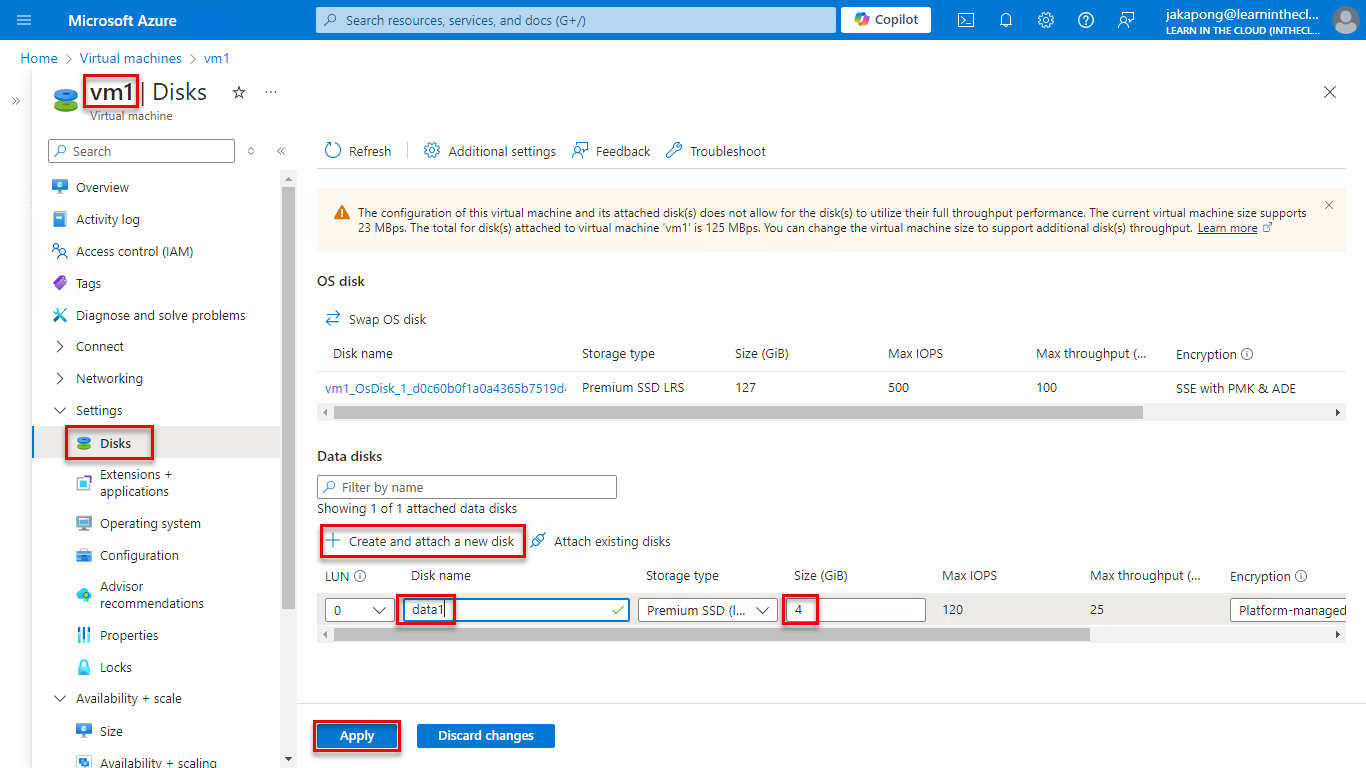Open Cloud Shell from the top bar
The width and height of the screenshot is (1366, 768).
pos(966,20)
